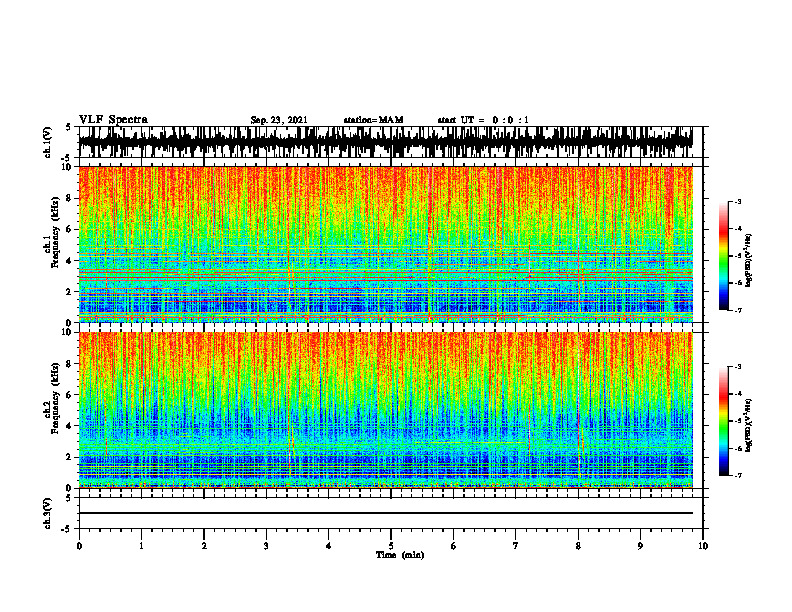Click the ch.1 frequency tick "8"
792x612 pixels.
(x=71, y=198)
